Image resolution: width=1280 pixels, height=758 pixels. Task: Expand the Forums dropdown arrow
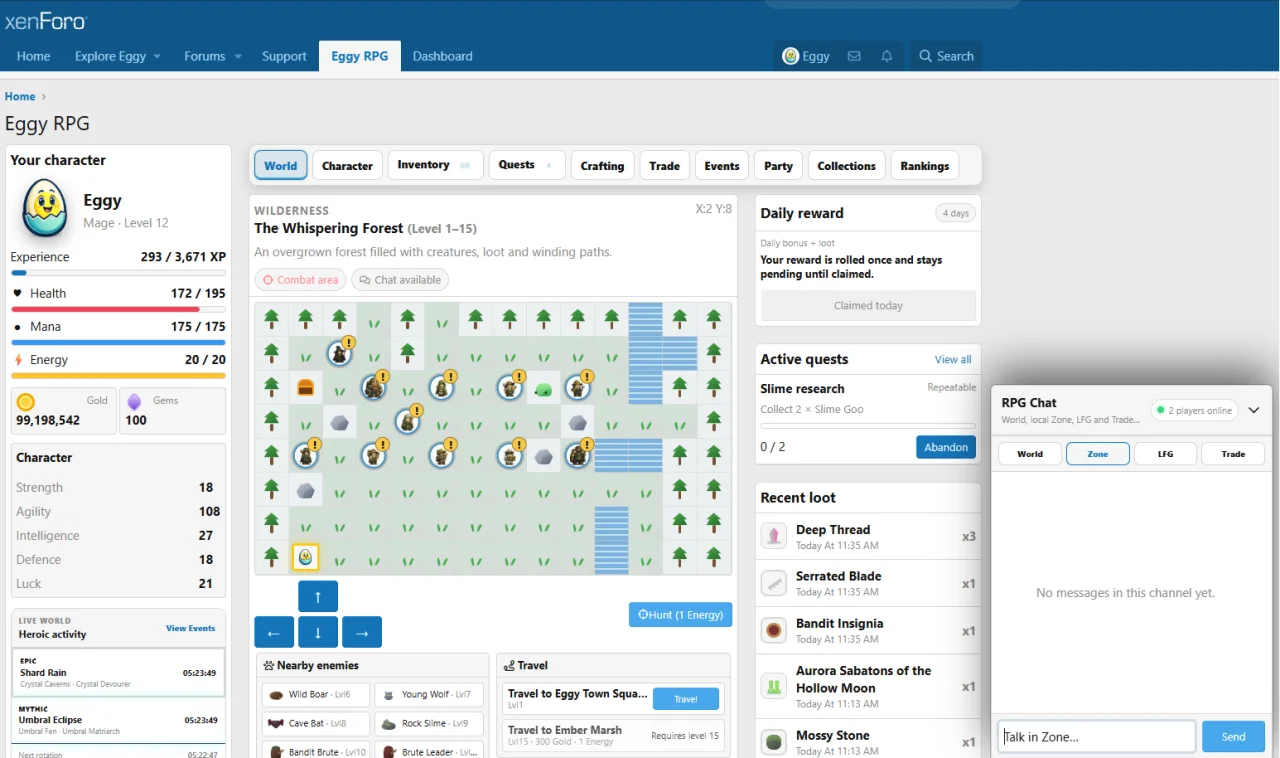click(x=238, y=57)
